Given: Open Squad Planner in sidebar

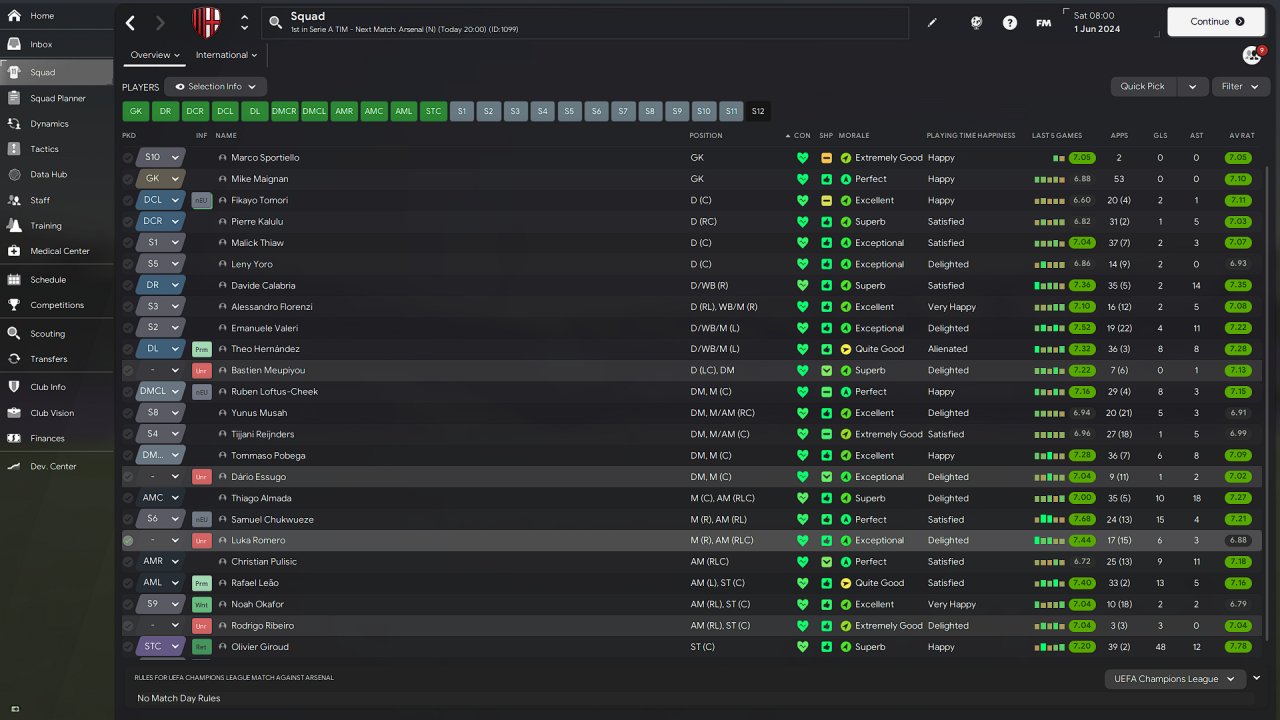Looking at the screenshot, I should click(56, 98).
